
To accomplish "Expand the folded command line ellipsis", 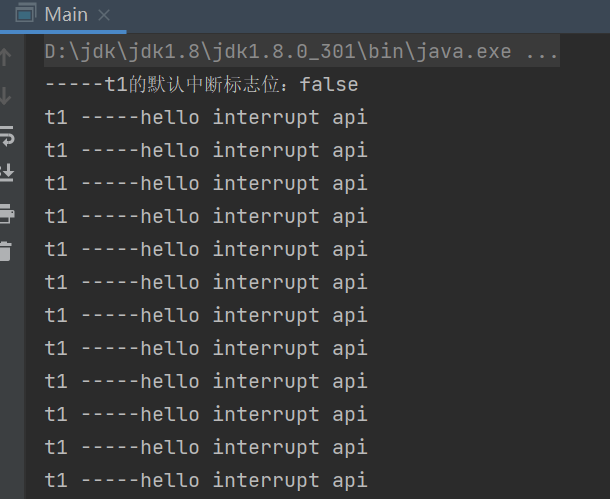I will click(x=541, y=52).
